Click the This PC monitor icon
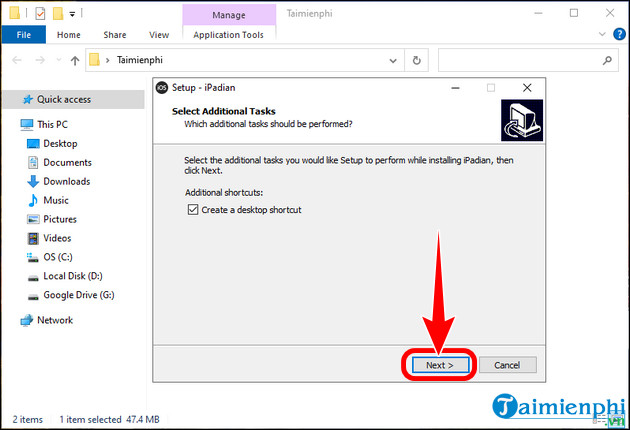 click(27, 125)
